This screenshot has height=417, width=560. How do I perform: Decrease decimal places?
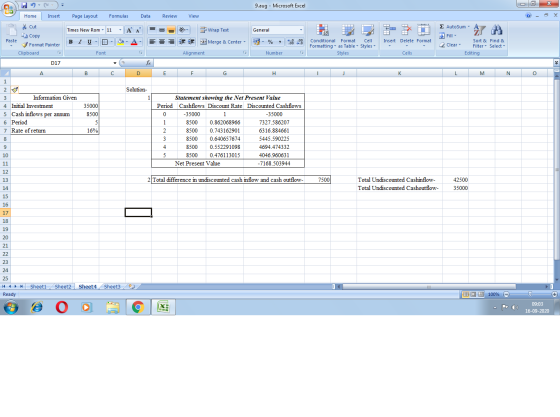coord(300,42)
